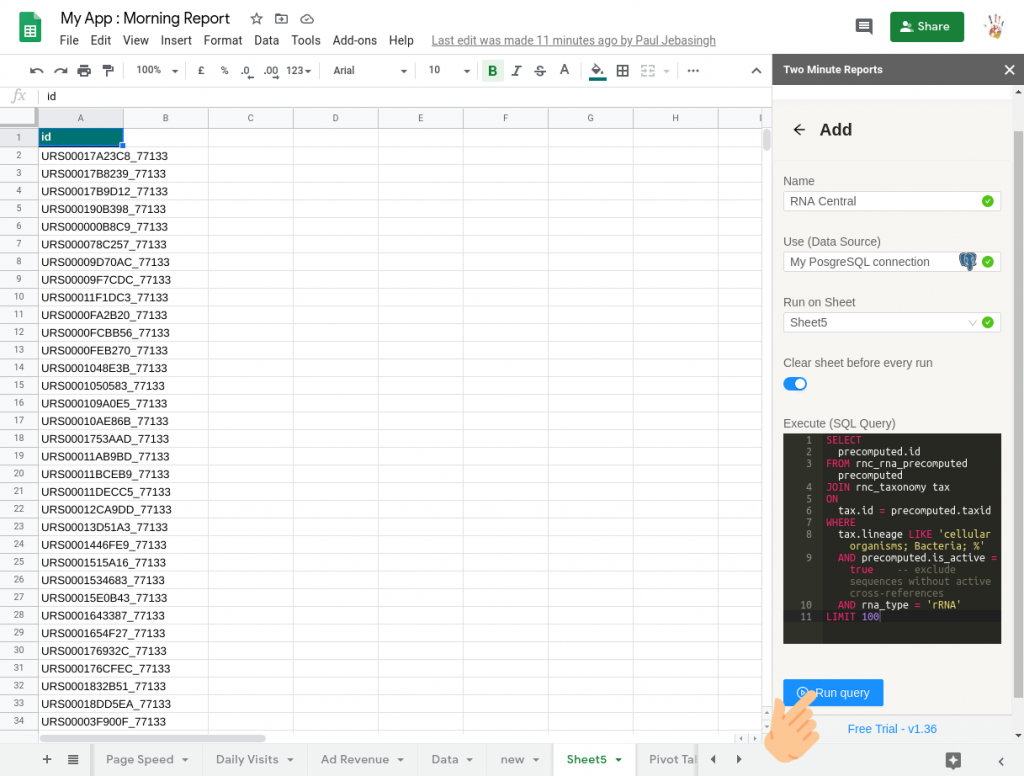Click the formula bar input

405,96
